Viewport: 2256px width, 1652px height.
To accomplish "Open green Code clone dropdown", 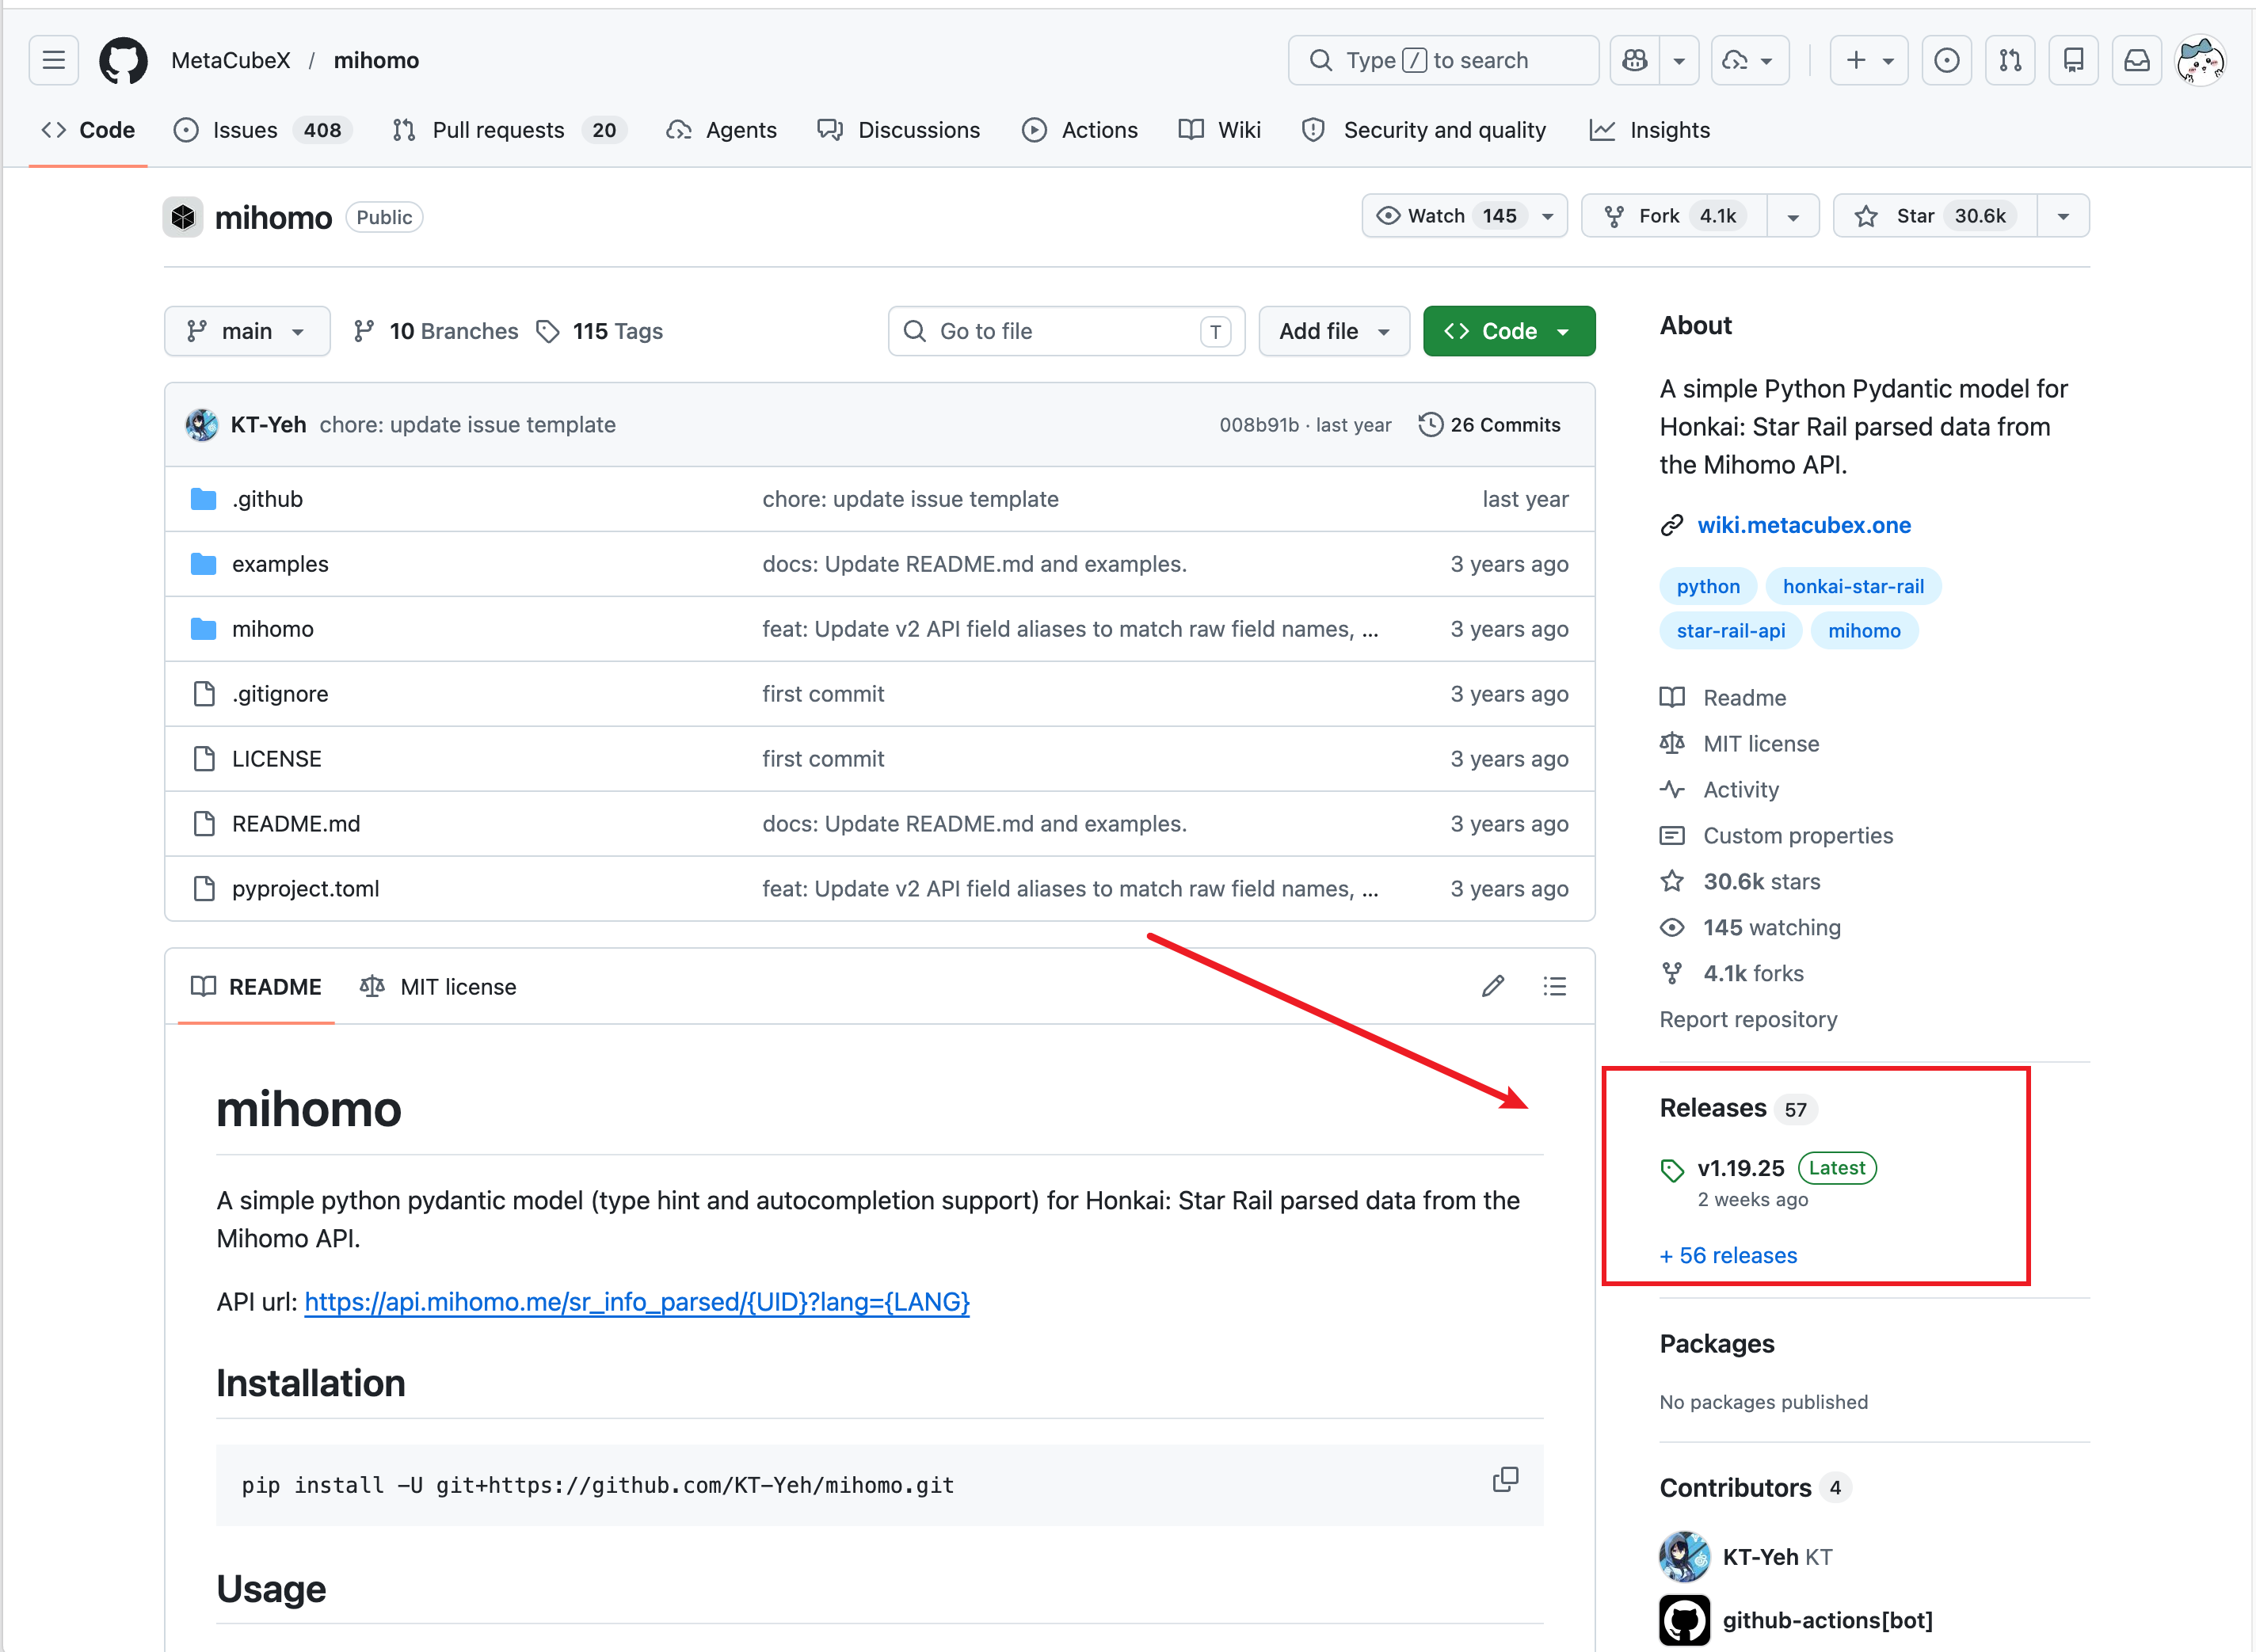I will (x=1509, y=331).
